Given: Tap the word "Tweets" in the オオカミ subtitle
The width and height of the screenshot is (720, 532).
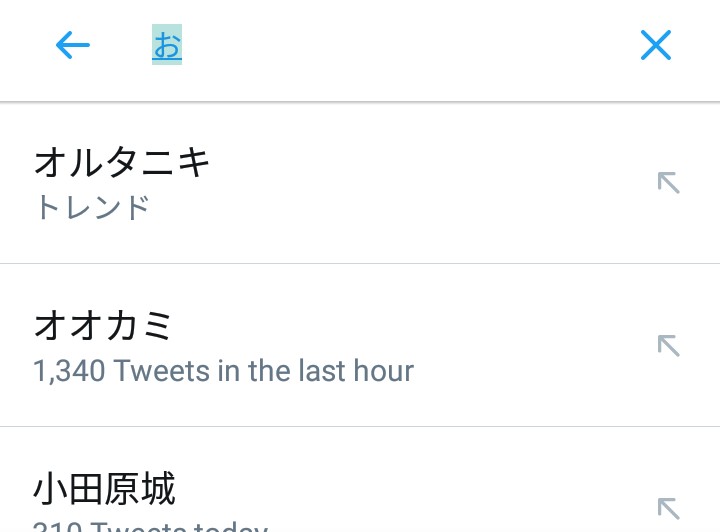Looking at the screenshot, I should [x=161, y=371].
